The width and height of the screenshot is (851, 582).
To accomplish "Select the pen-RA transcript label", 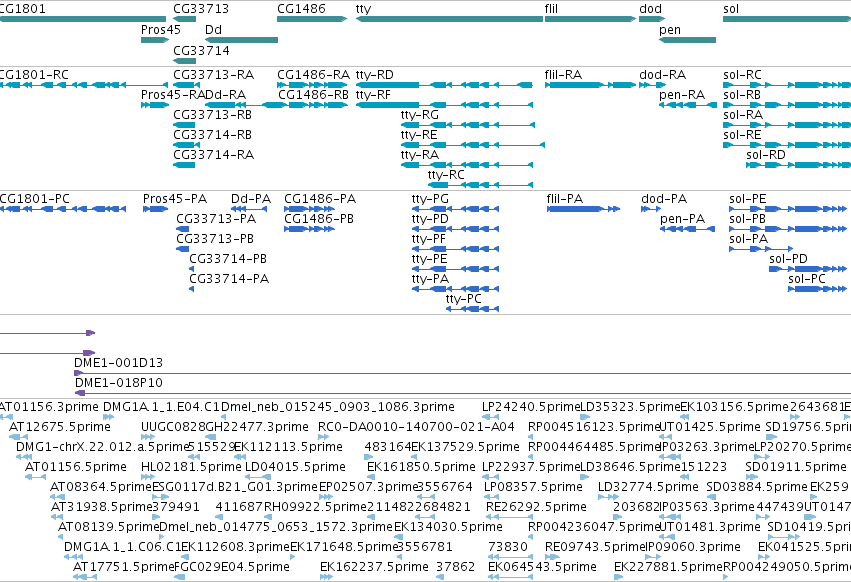I will (x=682, y=94).
